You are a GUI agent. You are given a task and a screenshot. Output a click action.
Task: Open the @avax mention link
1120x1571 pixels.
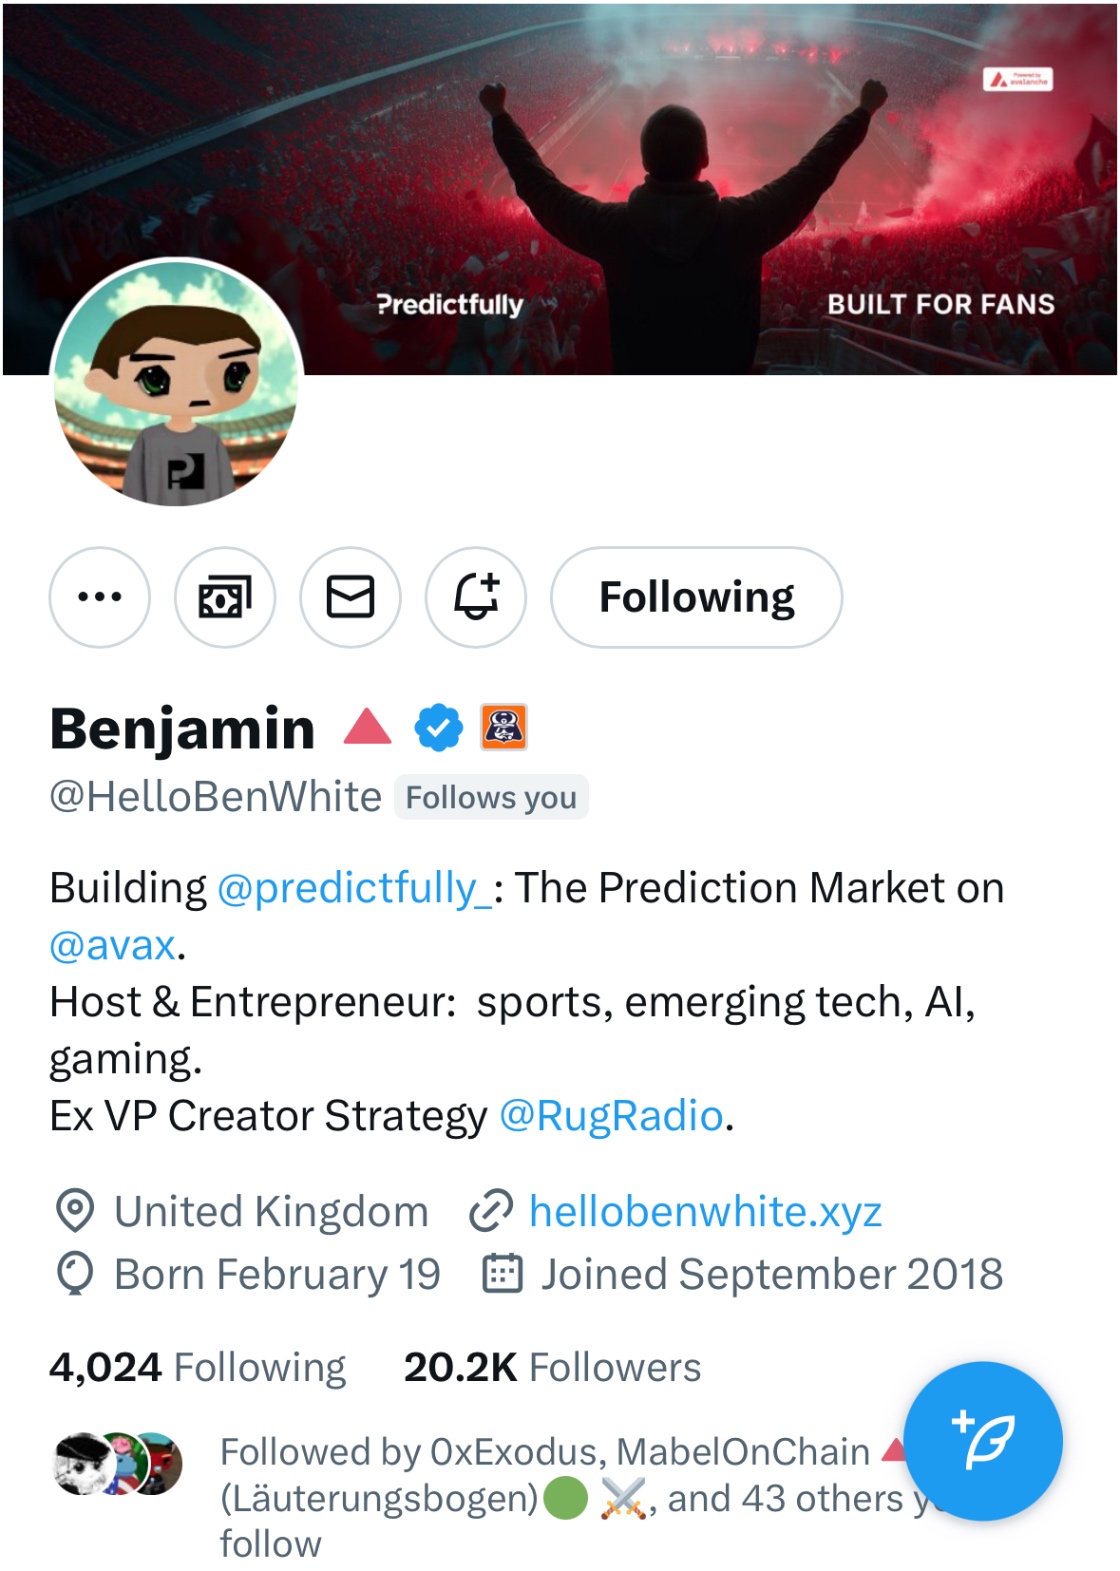pos(113,945)
